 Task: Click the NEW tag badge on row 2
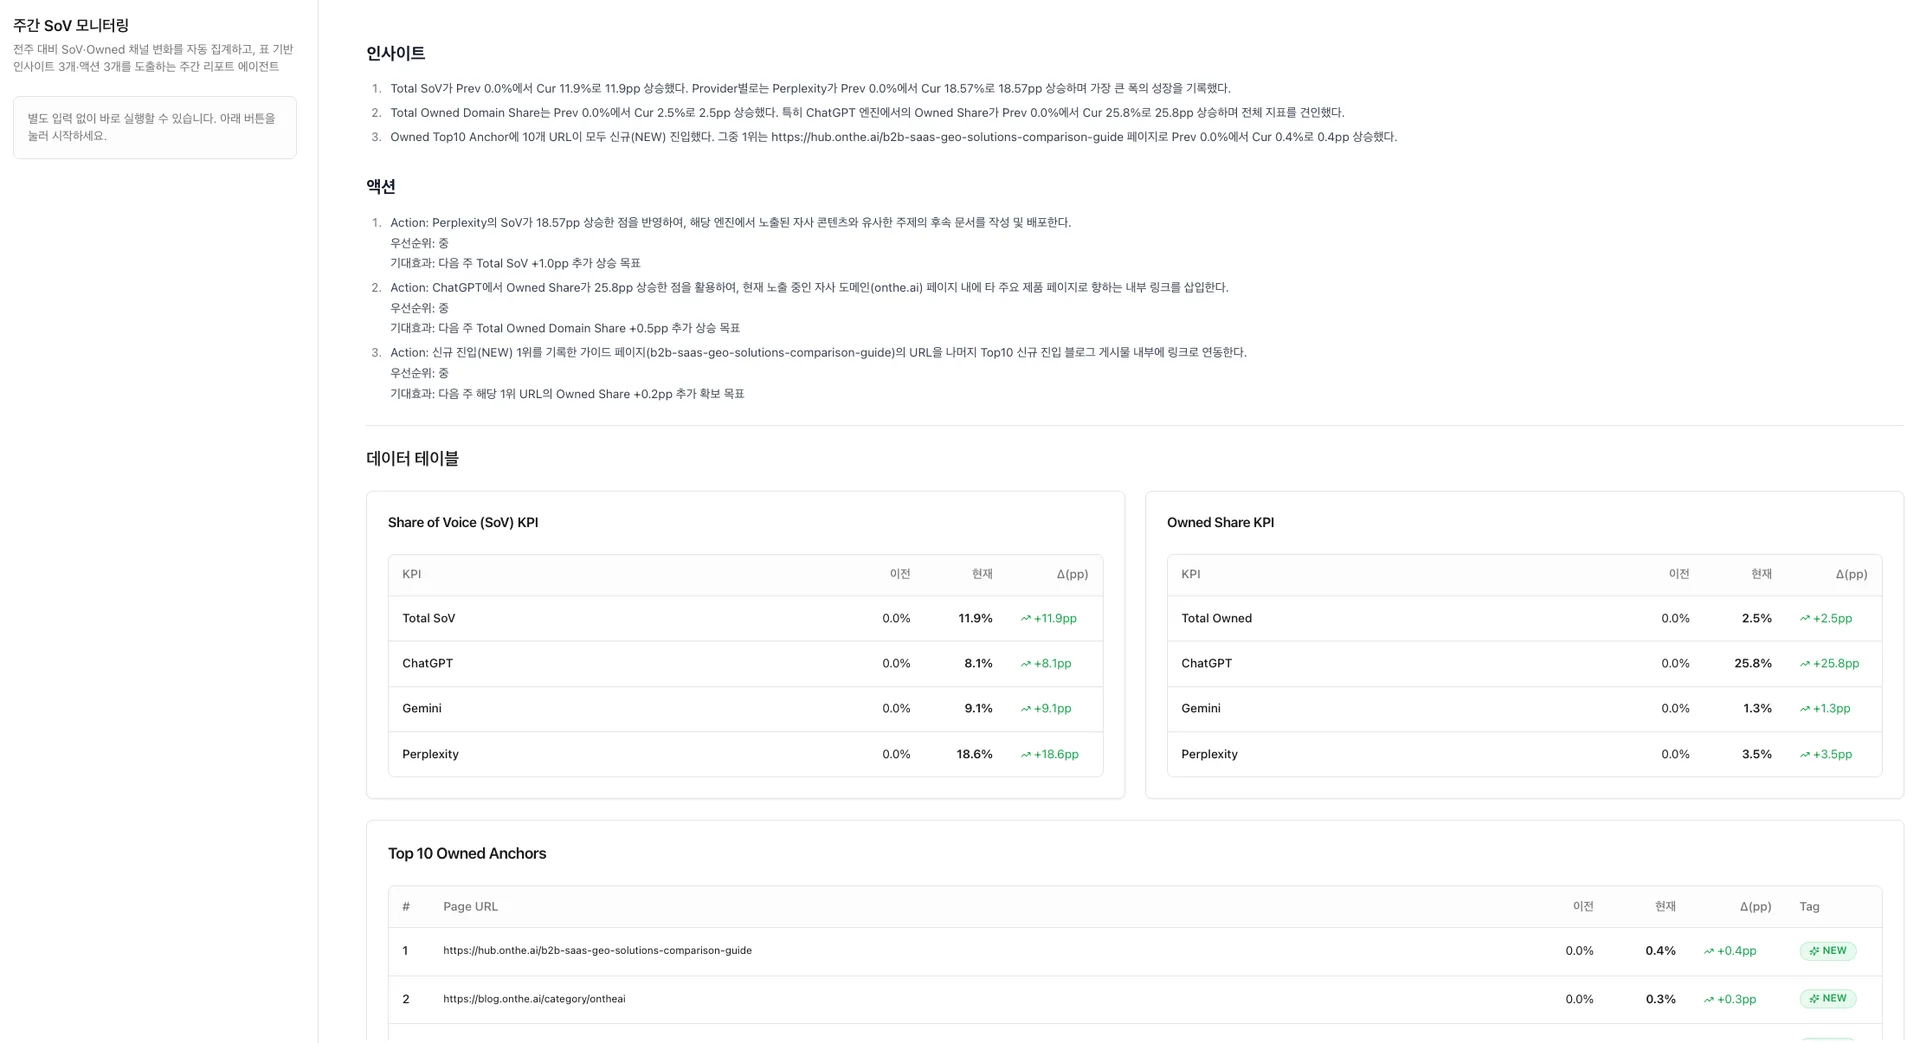point(1827,999)
